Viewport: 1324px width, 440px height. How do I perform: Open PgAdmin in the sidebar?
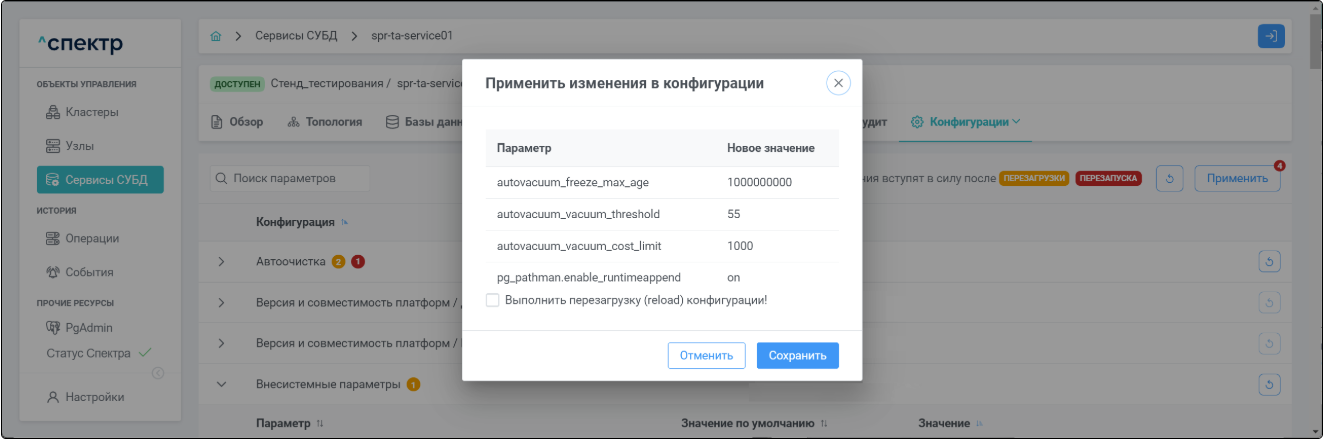89,327
